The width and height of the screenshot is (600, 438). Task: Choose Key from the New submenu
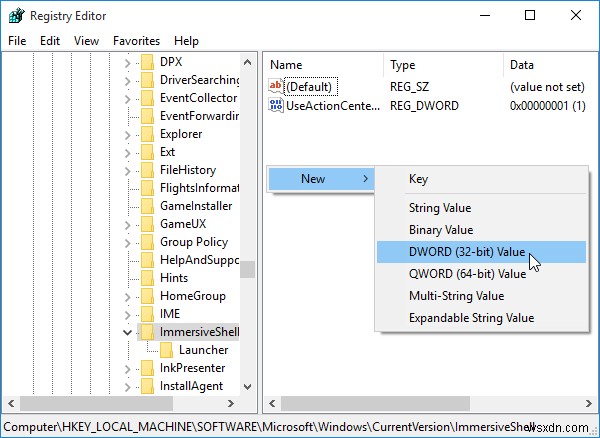pos(481,179)
